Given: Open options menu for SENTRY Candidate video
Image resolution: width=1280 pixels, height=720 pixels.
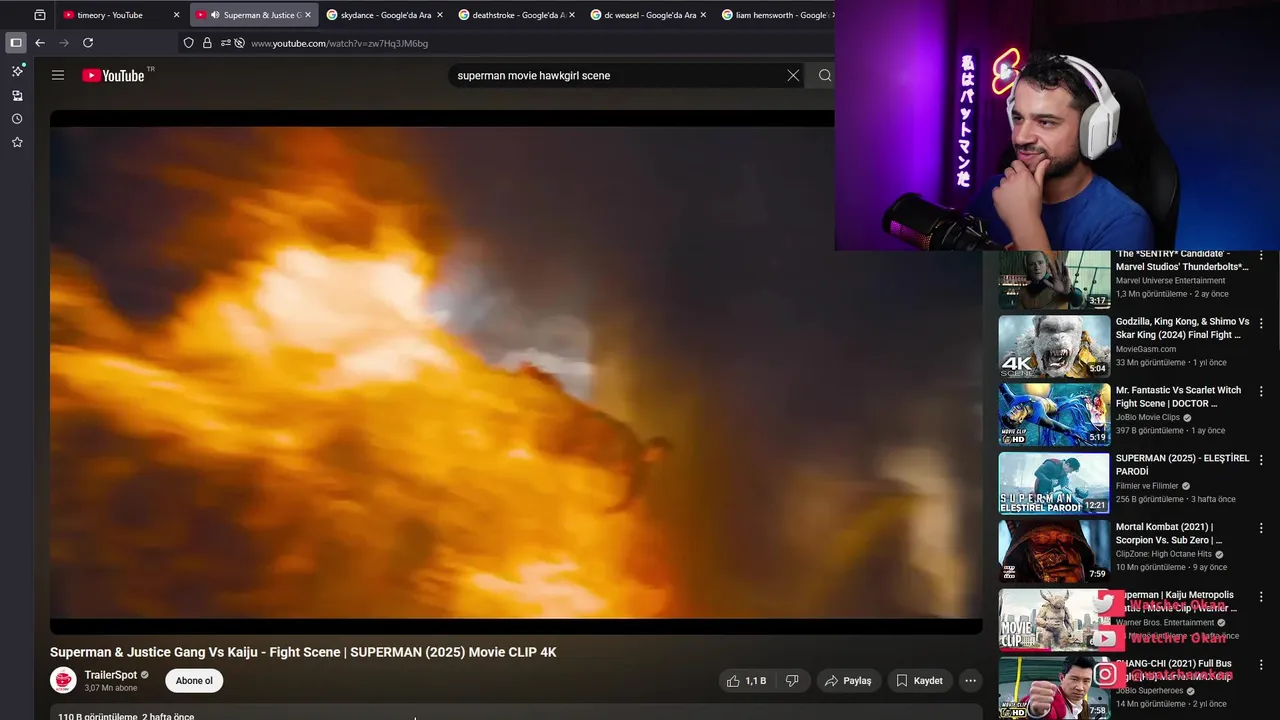Looking at the screenshot, I should point(1261,256).
